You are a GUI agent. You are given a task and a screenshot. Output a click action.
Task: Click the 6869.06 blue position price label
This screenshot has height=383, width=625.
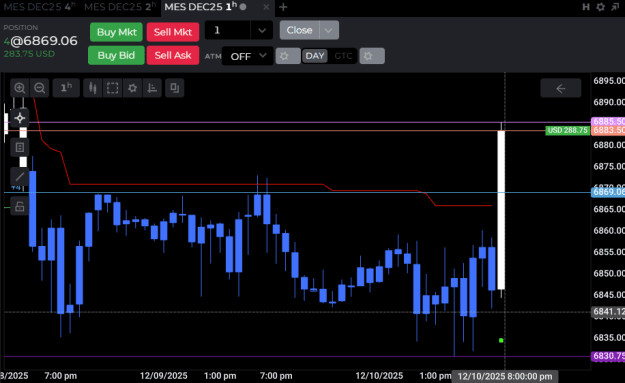tap(608, 192)
